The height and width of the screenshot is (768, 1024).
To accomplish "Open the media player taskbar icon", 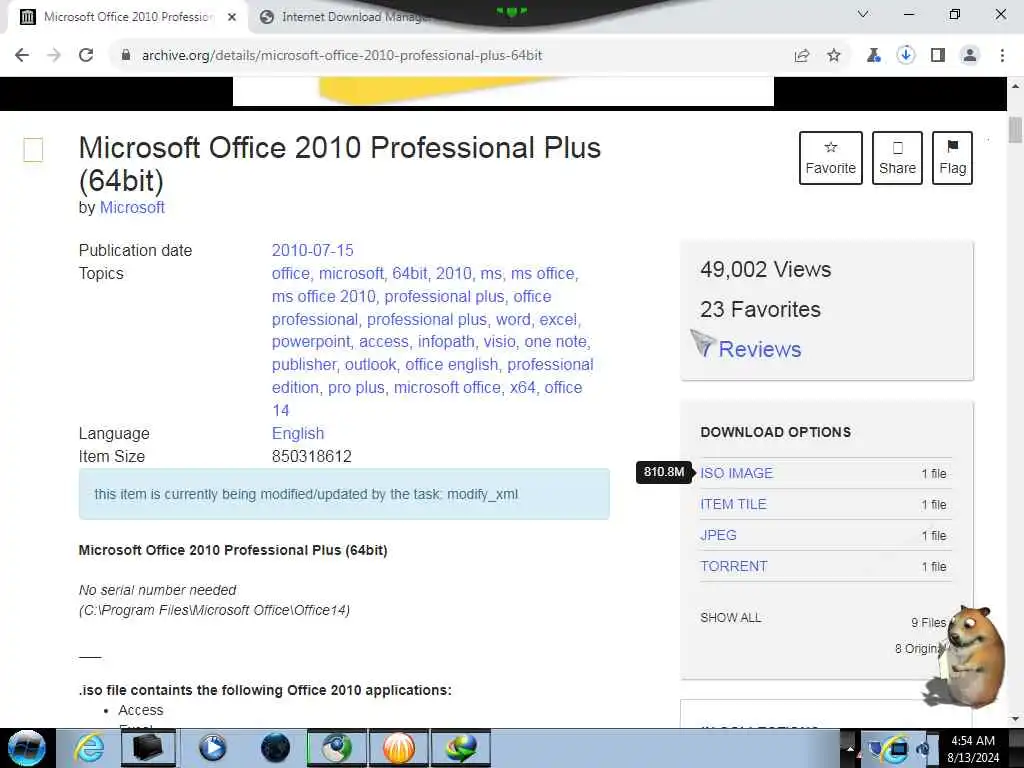I will [x=212, y=748].
